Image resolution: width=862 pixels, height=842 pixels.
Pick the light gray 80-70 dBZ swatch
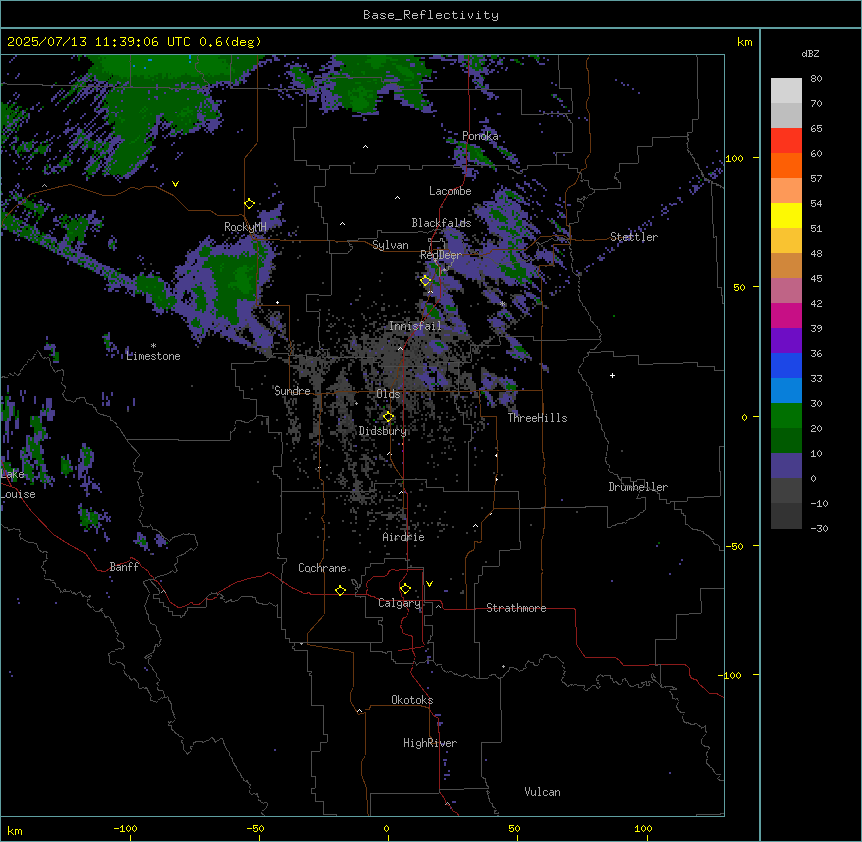[786, 90]
